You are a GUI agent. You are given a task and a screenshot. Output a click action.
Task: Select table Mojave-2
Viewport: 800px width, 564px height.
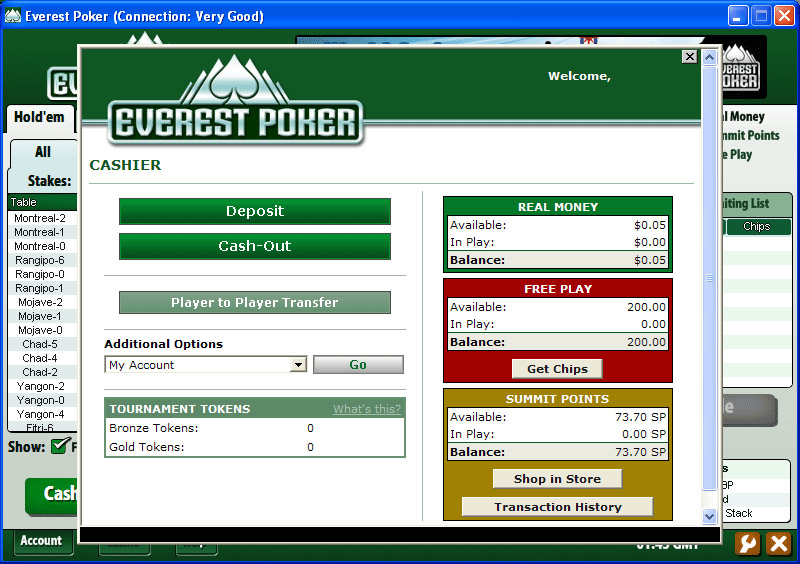point(40,302)
